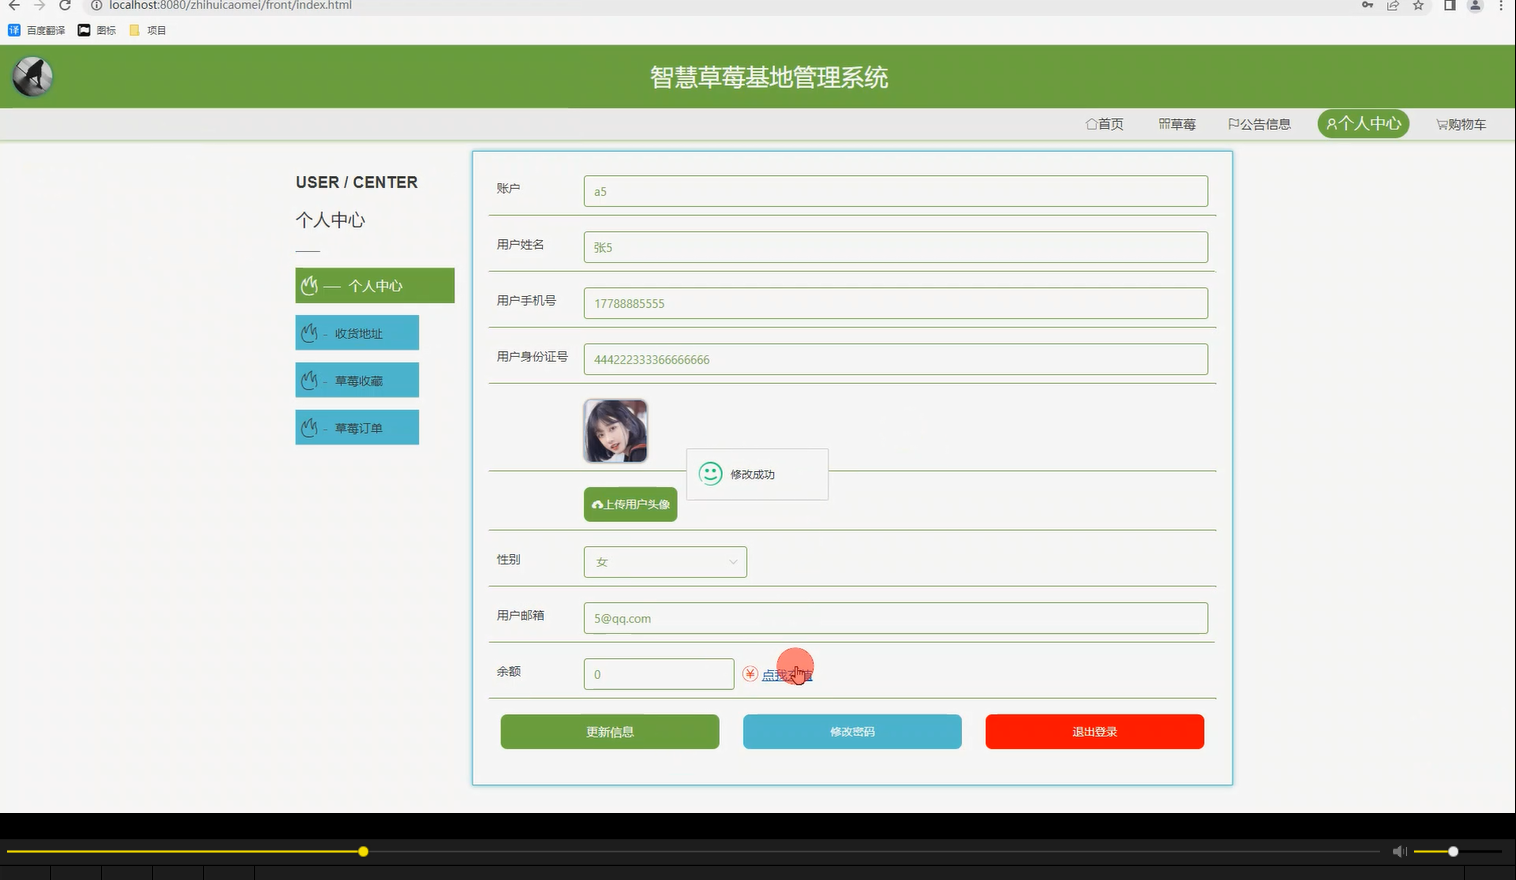This screenshot has width=1516, height=880.
Task: Click the 修改密码 change password button
Action: point(851,731)
